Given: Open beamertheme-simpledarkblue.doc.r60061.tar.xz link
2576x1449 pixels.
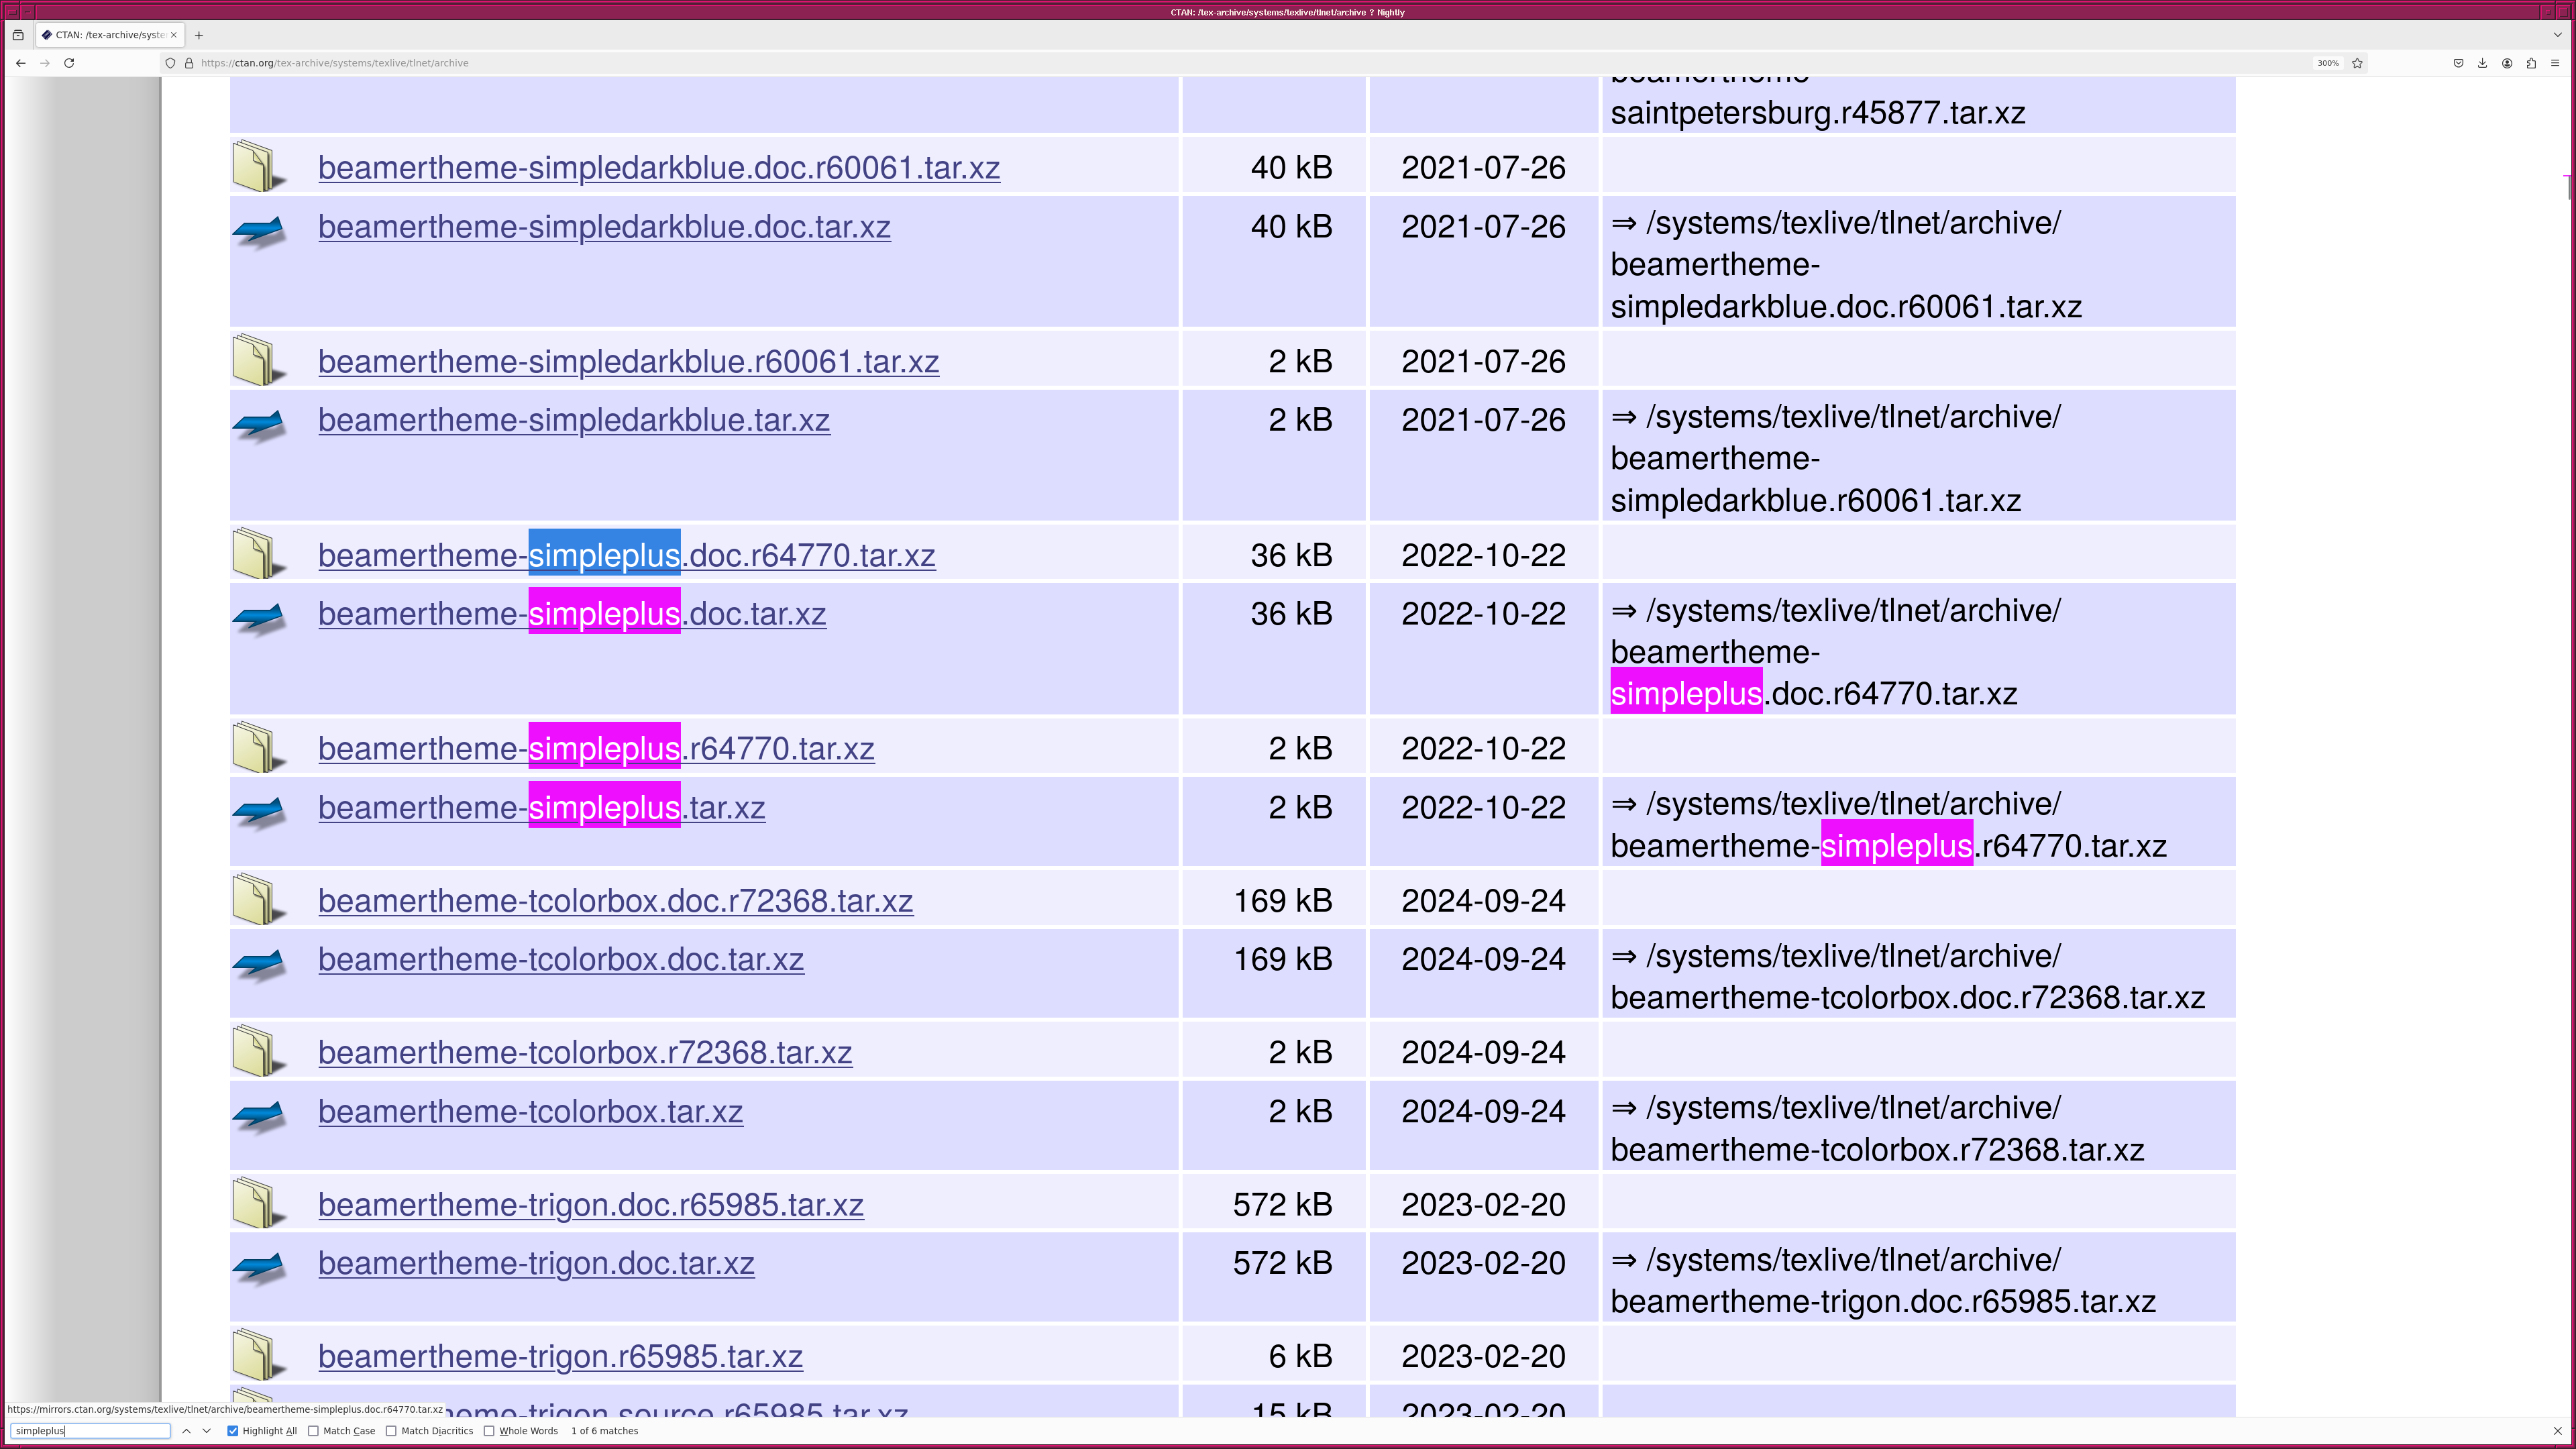Looking at the screenshot, I should (x=659, y=168).
